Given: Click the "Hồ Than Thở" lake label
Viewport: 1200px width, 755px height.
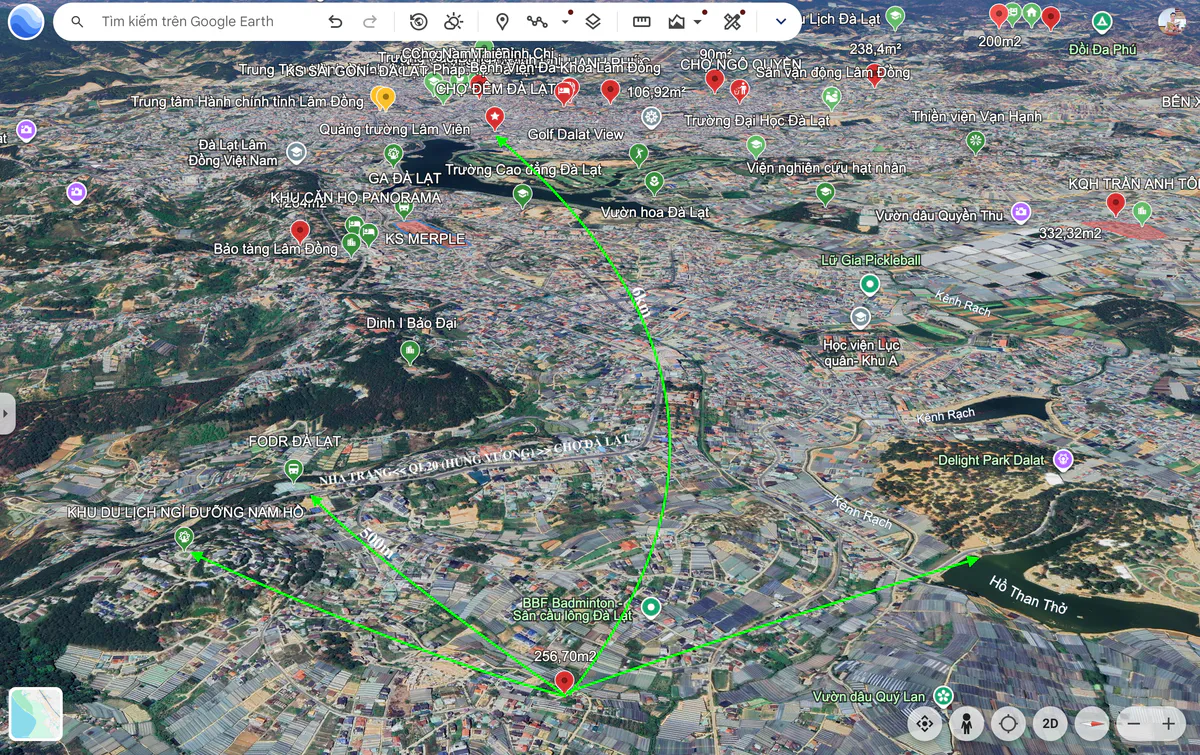Looking at the screenshot, I should click(x=1029, y=596).
